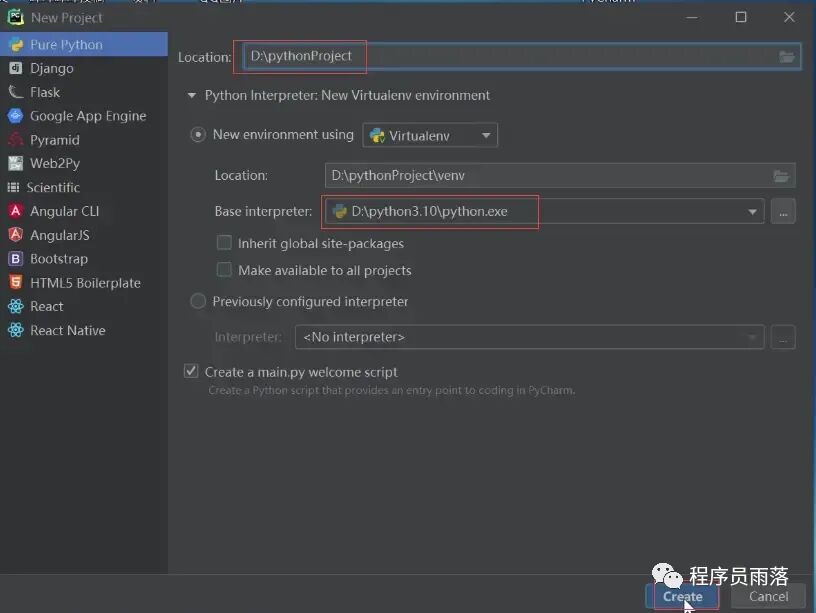Browse for venv location folder icon
Image resolution: width=816 pixels, height=613 pixels.
click(x=781, y=176)
